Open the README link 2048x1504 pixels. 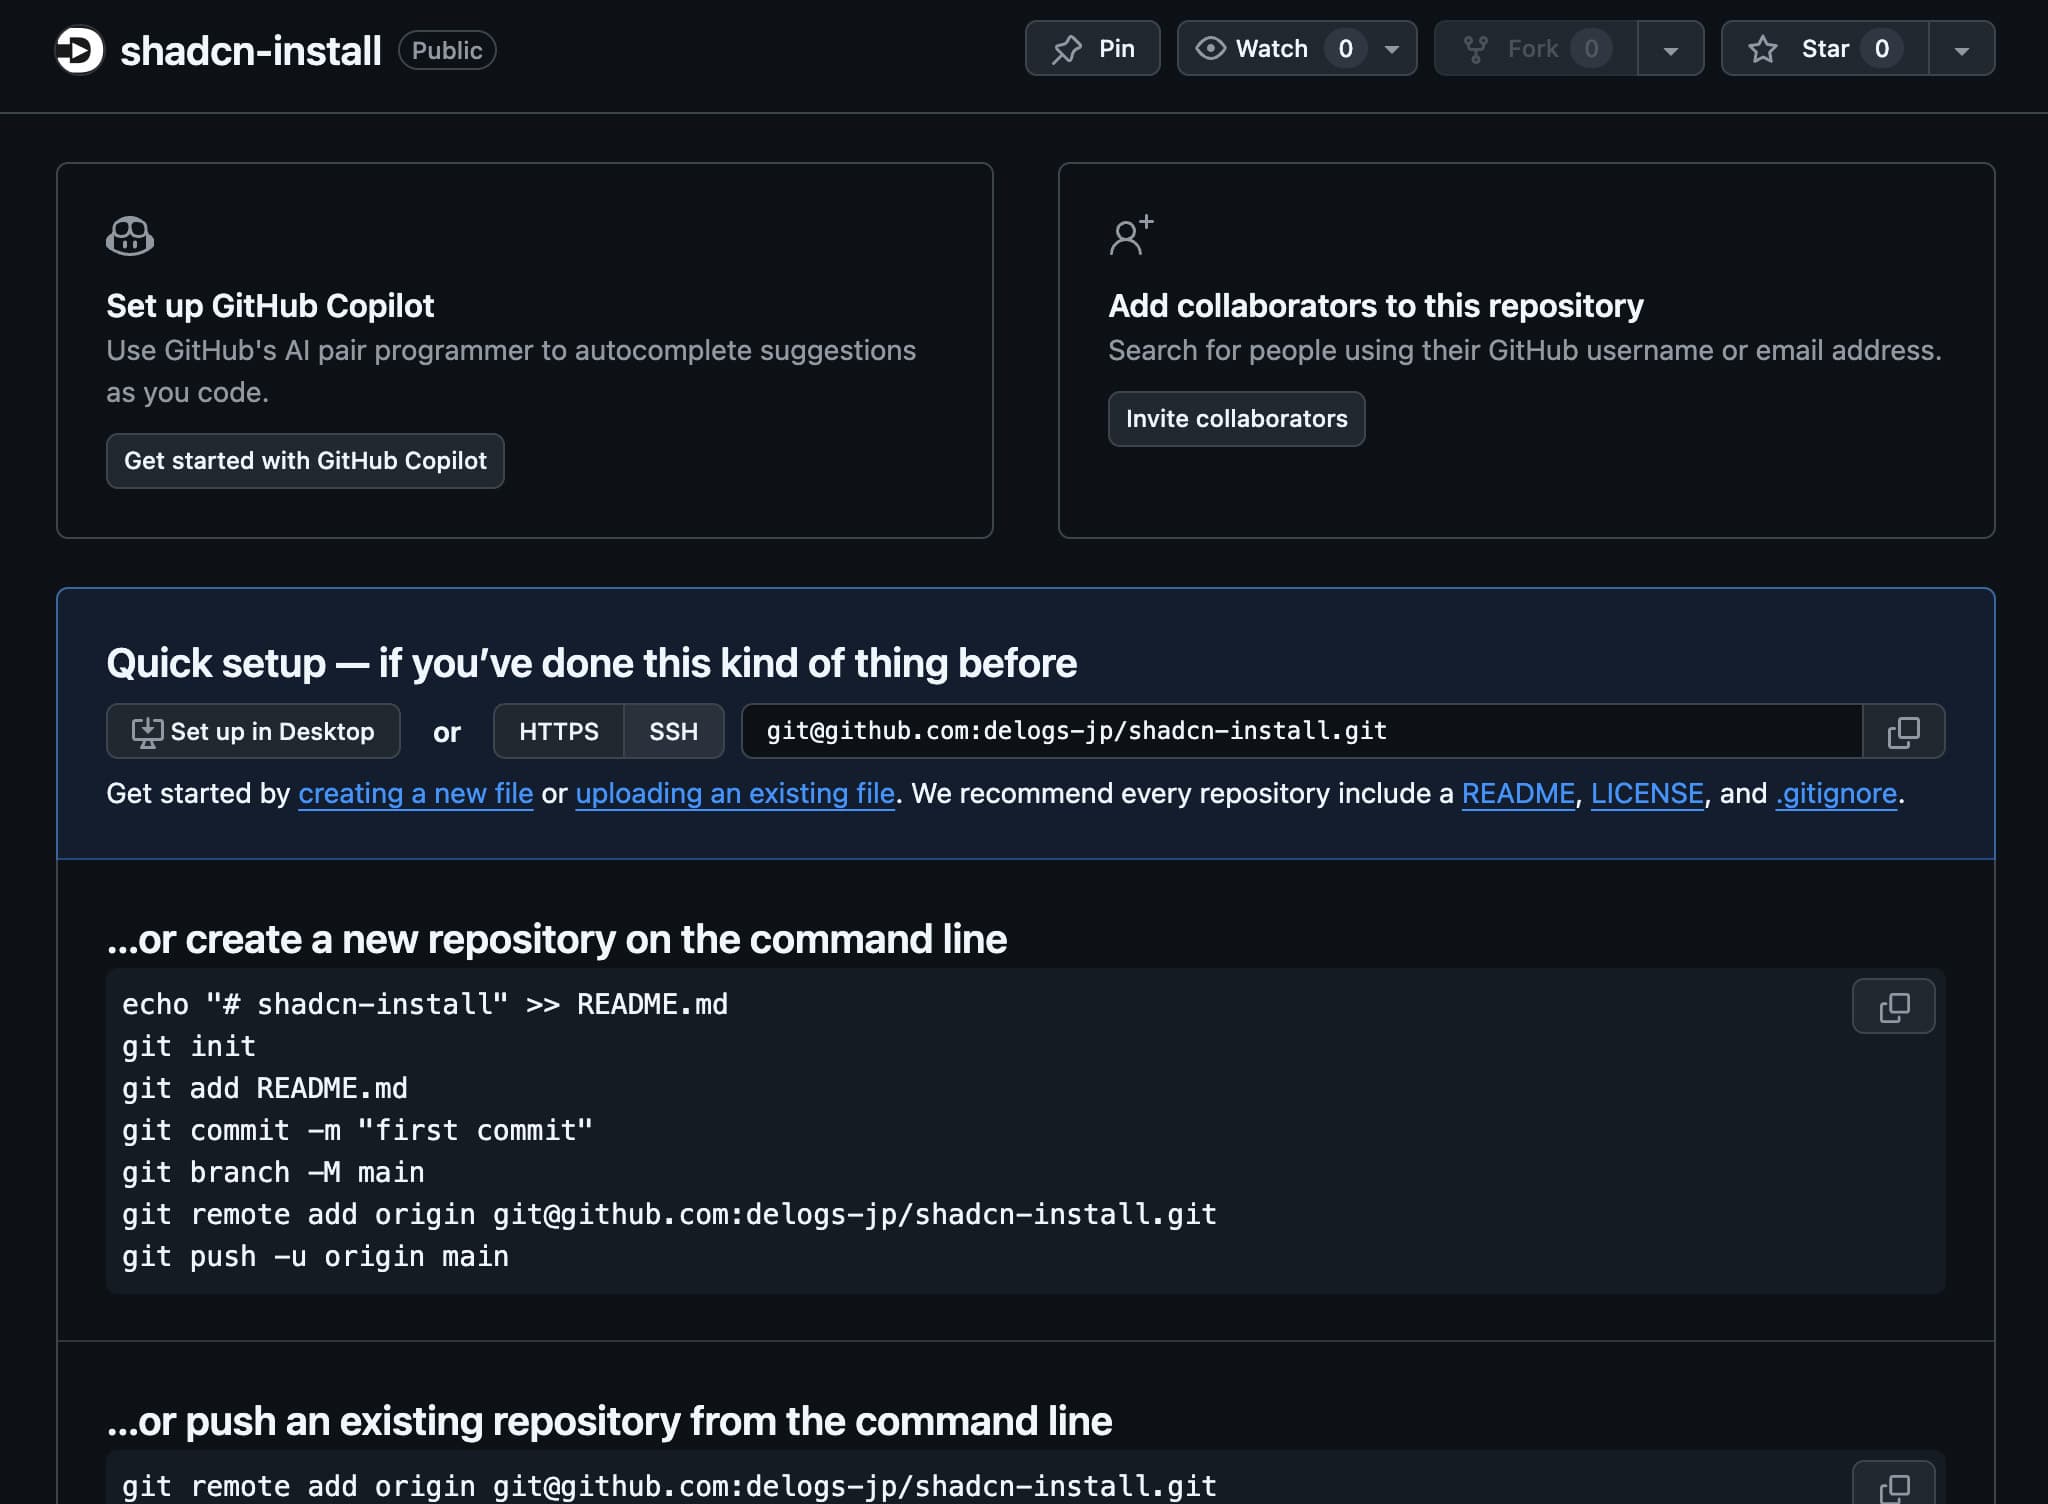[x=1518, y=793]
